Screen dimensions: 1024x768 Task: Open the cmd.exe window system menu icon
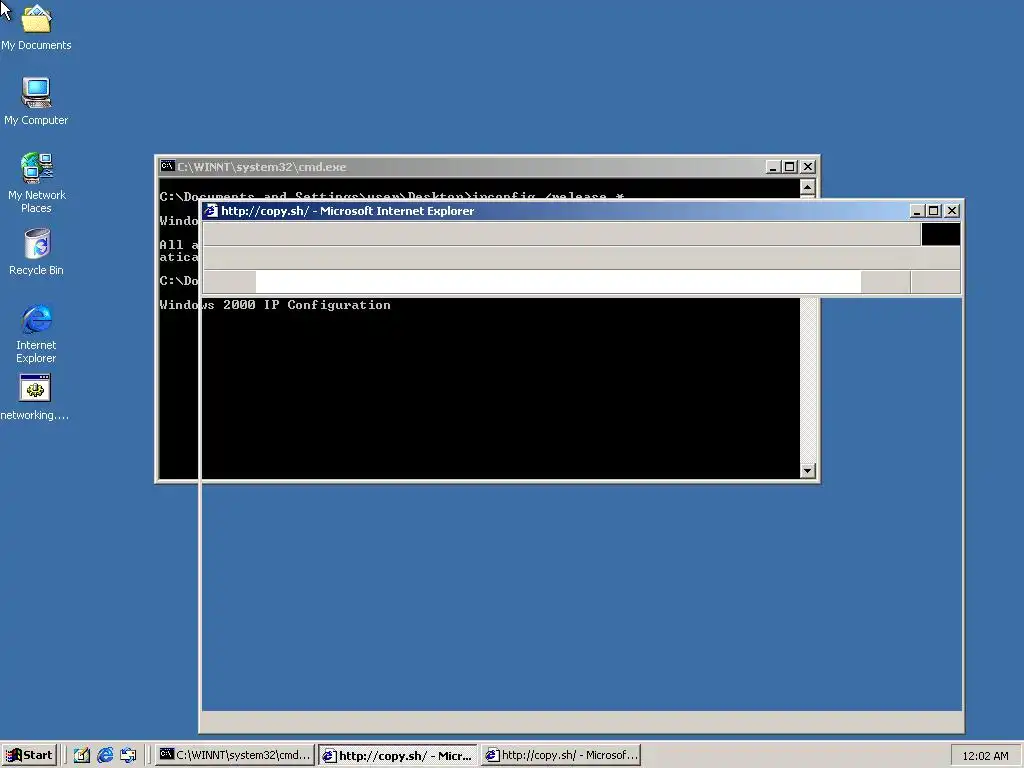point(167,166)
